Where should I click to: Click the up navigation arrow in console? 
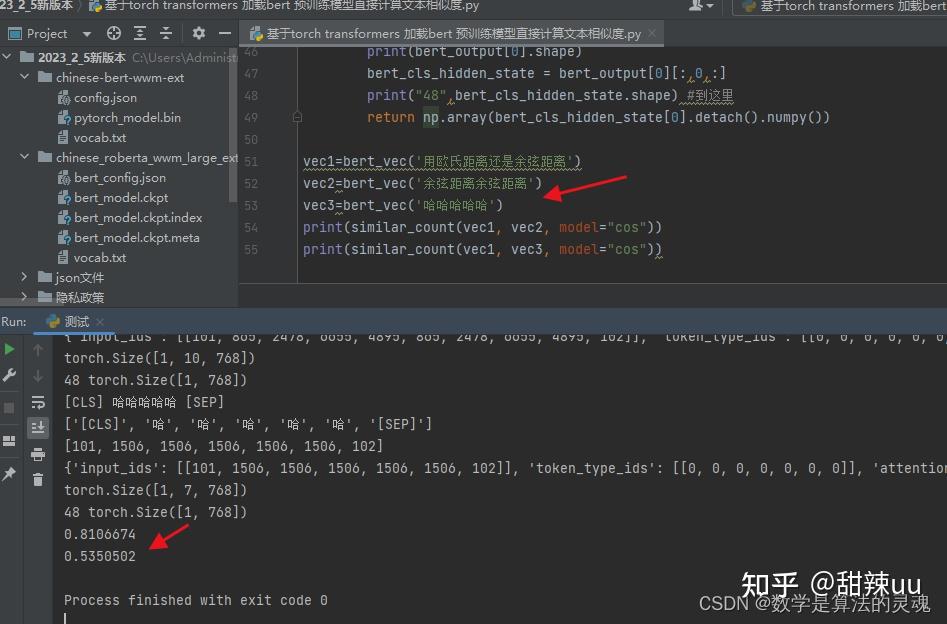click(37, 350)
